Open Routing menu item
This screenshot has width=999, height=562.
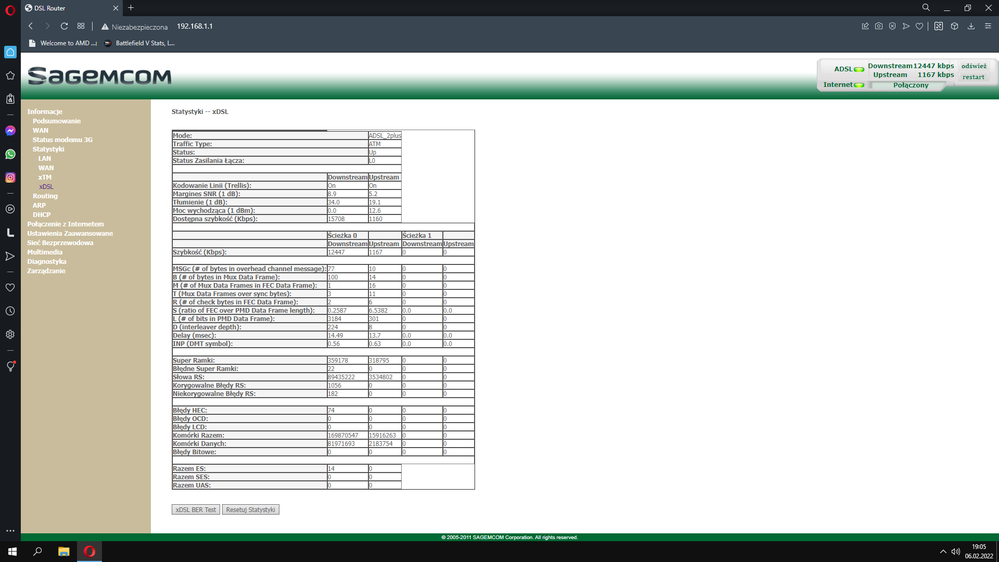(x=45, y=196)
